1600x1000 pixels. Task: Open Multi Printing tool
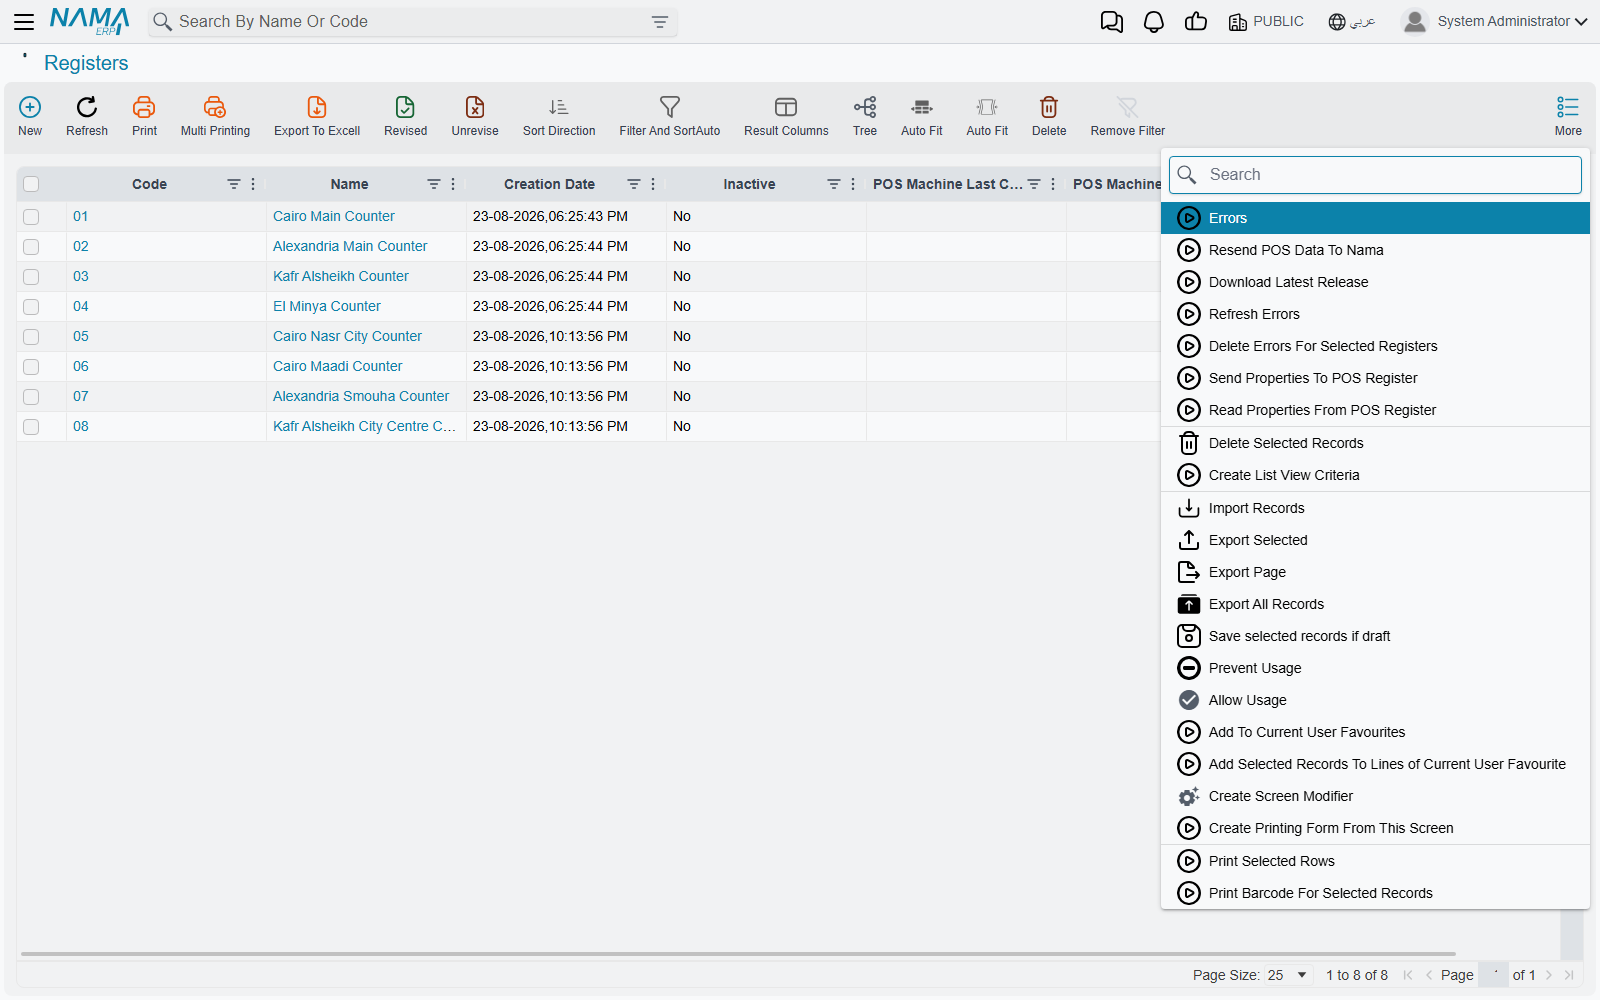point(215,116)
